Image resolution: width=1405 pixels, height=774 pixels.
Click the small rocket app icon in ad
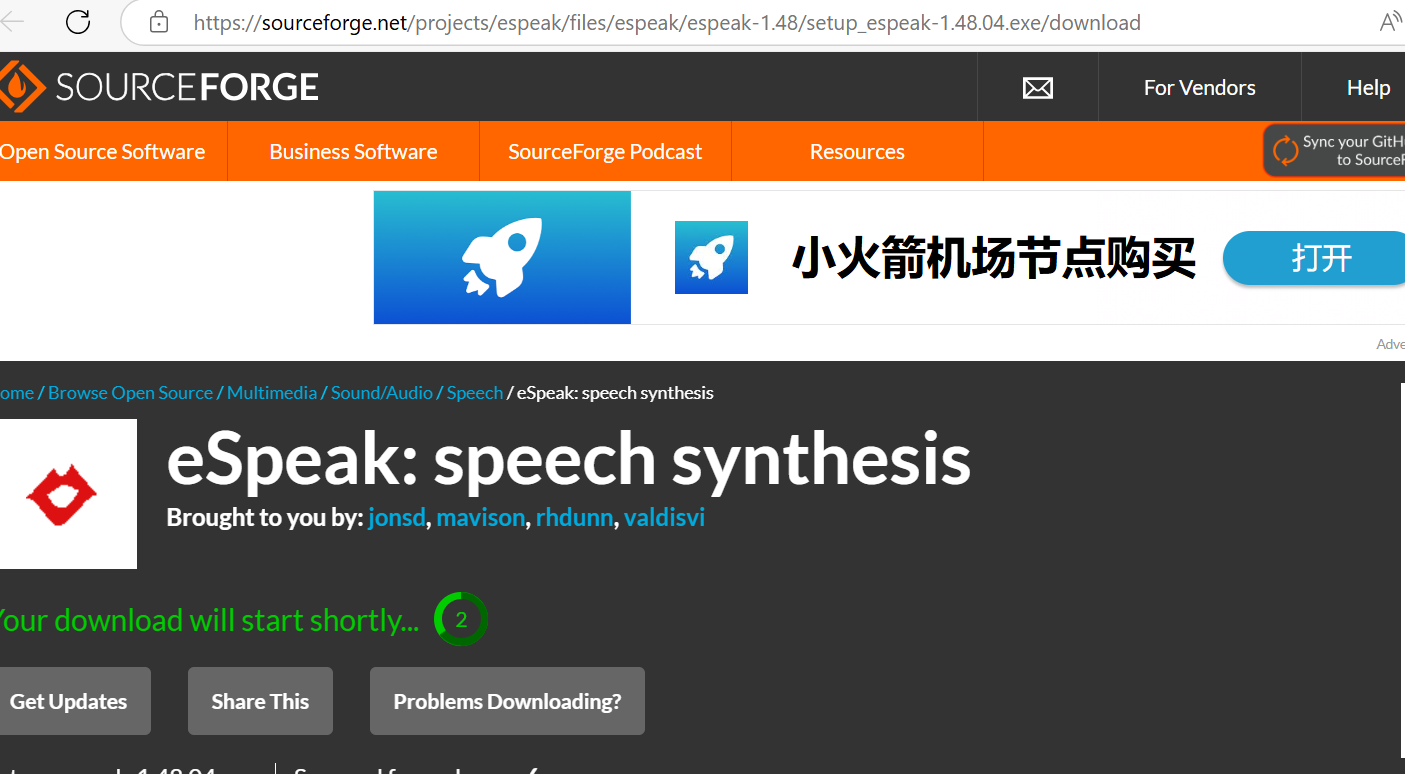click(711, 257)
